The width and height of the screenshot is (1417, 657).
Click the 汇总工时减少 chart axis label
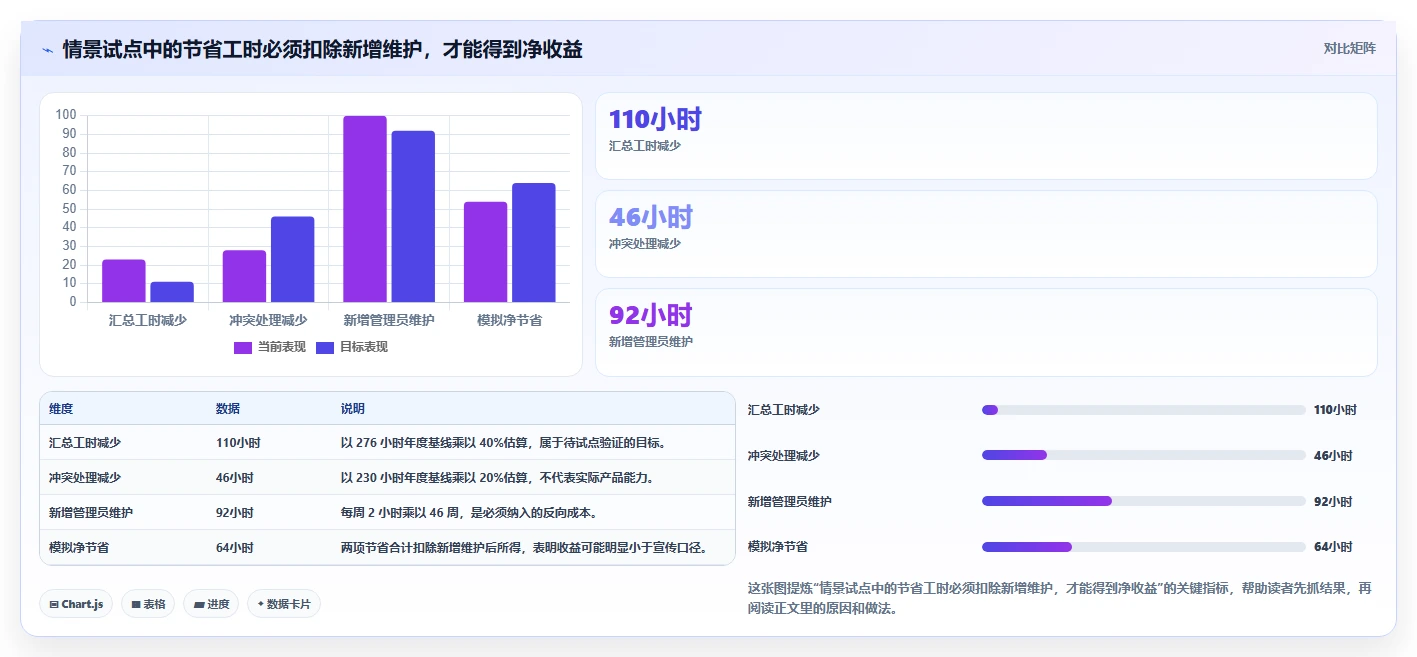[148, 320]
